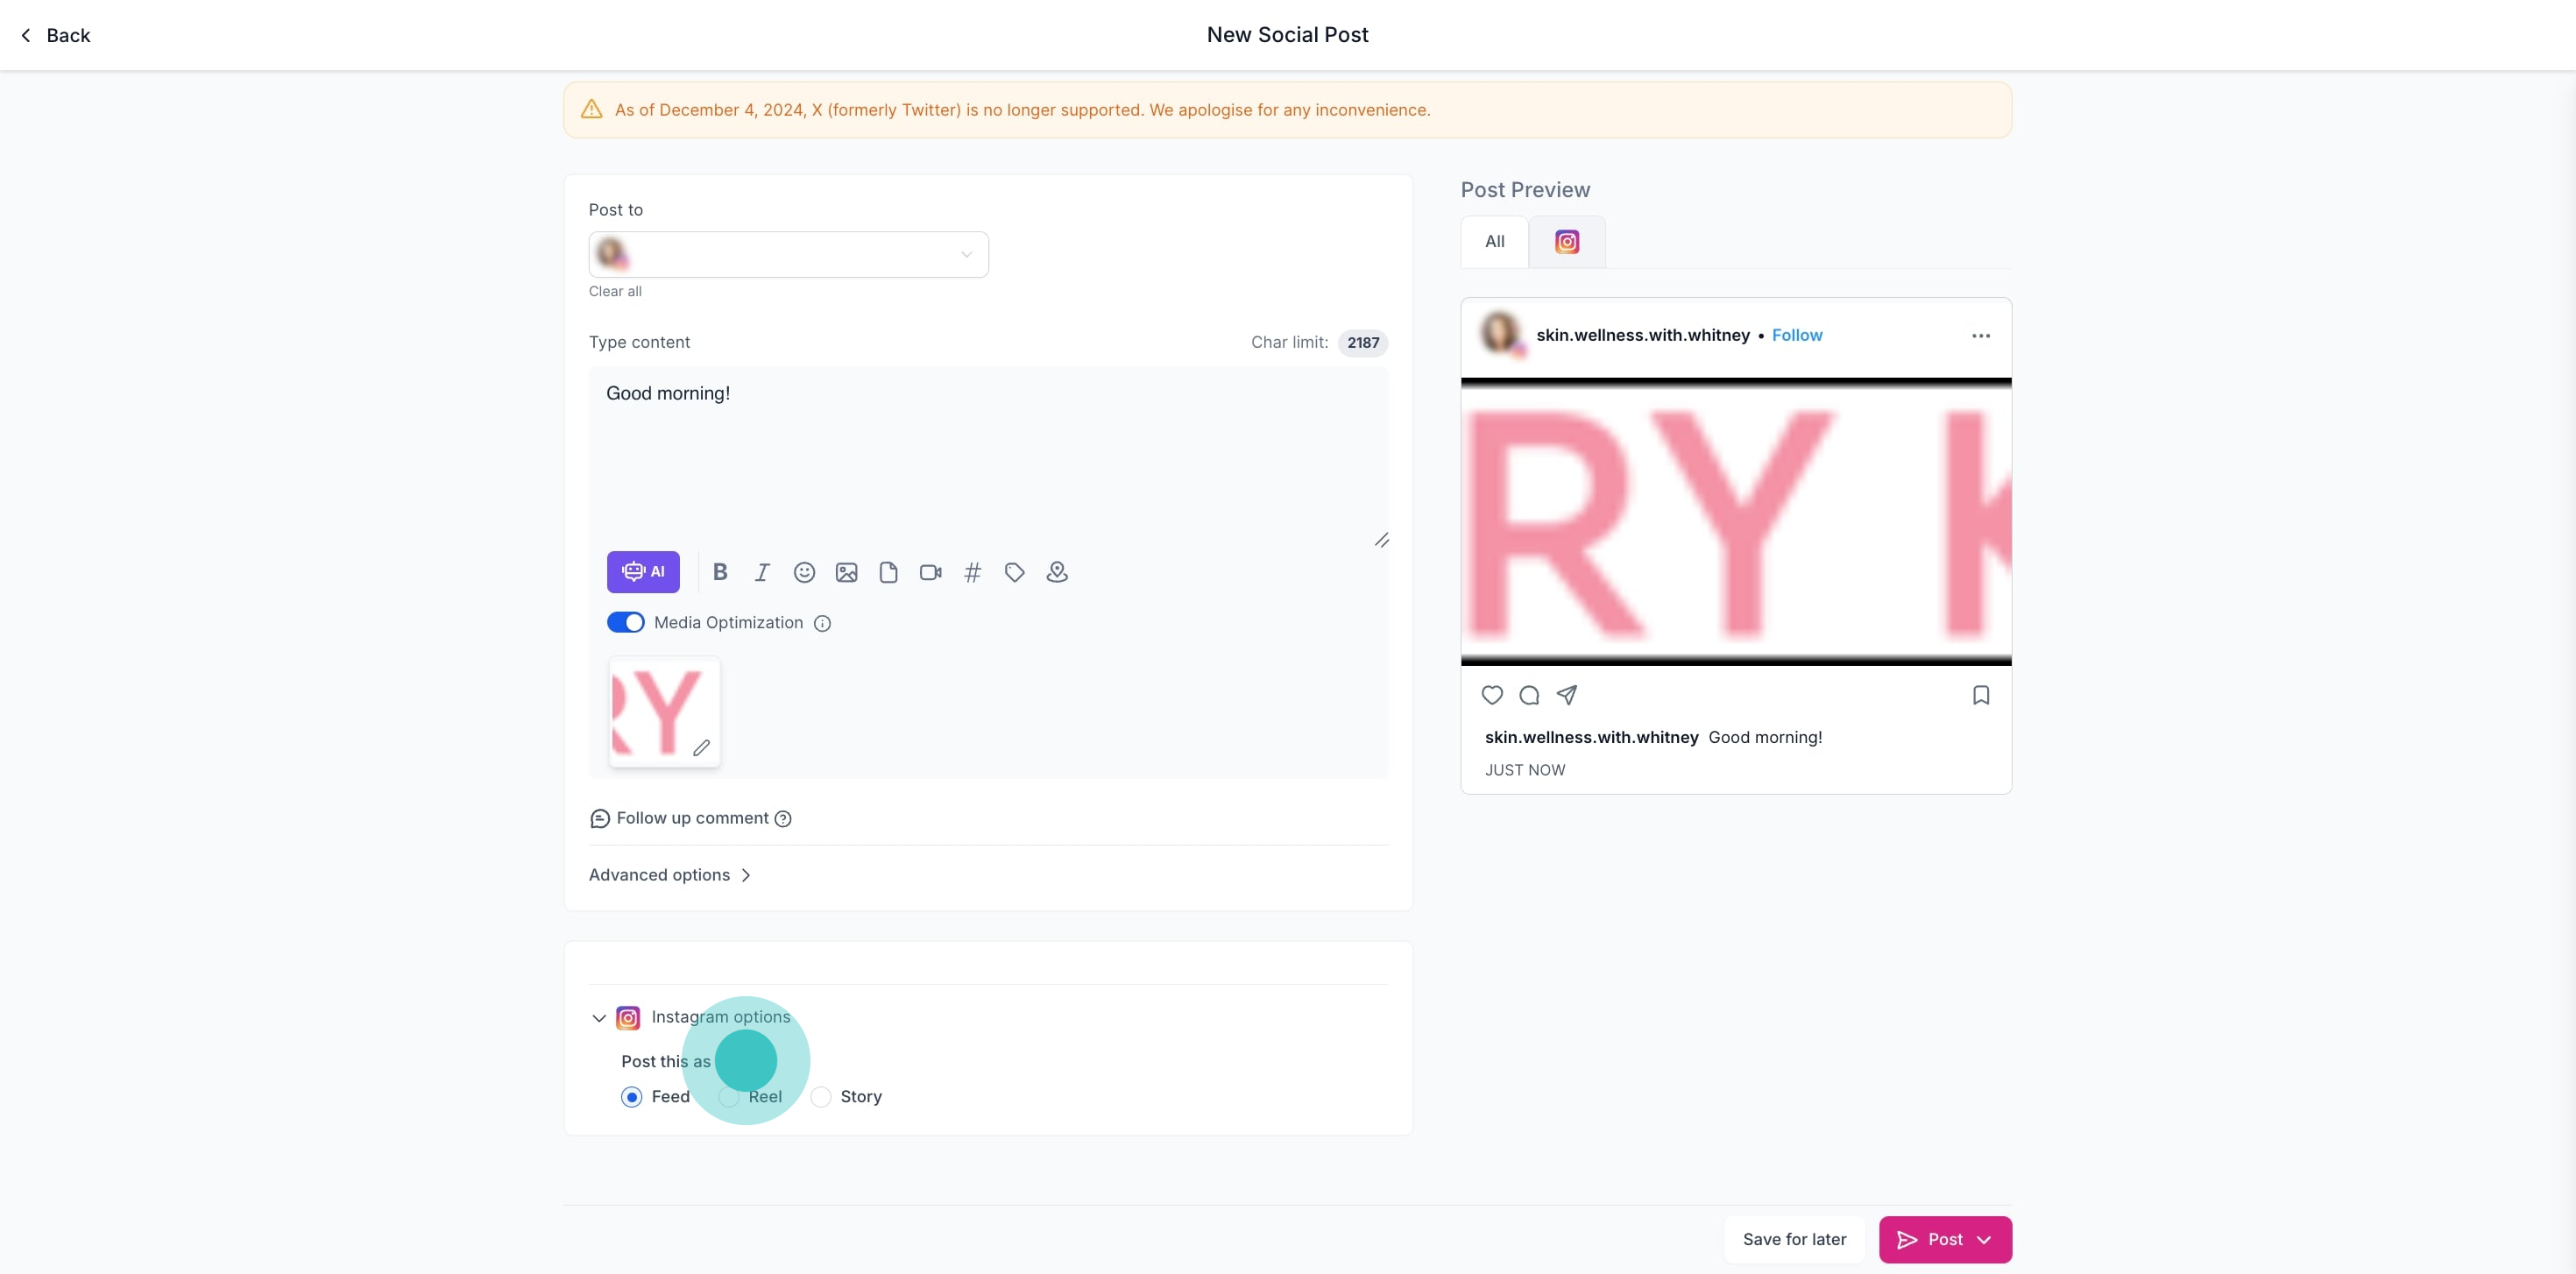Image resolution: width=2576 pixels, height=1274 pixels.
Task: Open the Post to account dropdown
Action: tap(788, 254)
